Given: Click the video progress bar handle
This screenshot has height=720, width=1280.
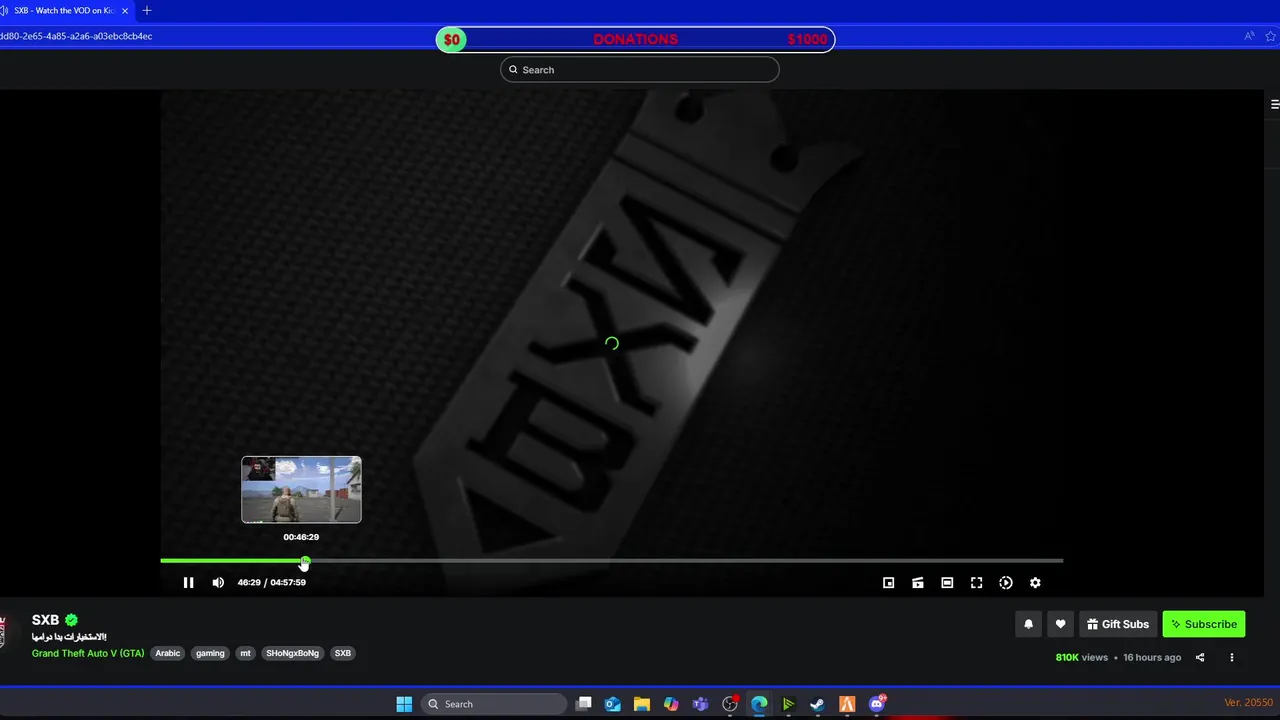Looking at the screenshot, I should [x=305, y=562].
